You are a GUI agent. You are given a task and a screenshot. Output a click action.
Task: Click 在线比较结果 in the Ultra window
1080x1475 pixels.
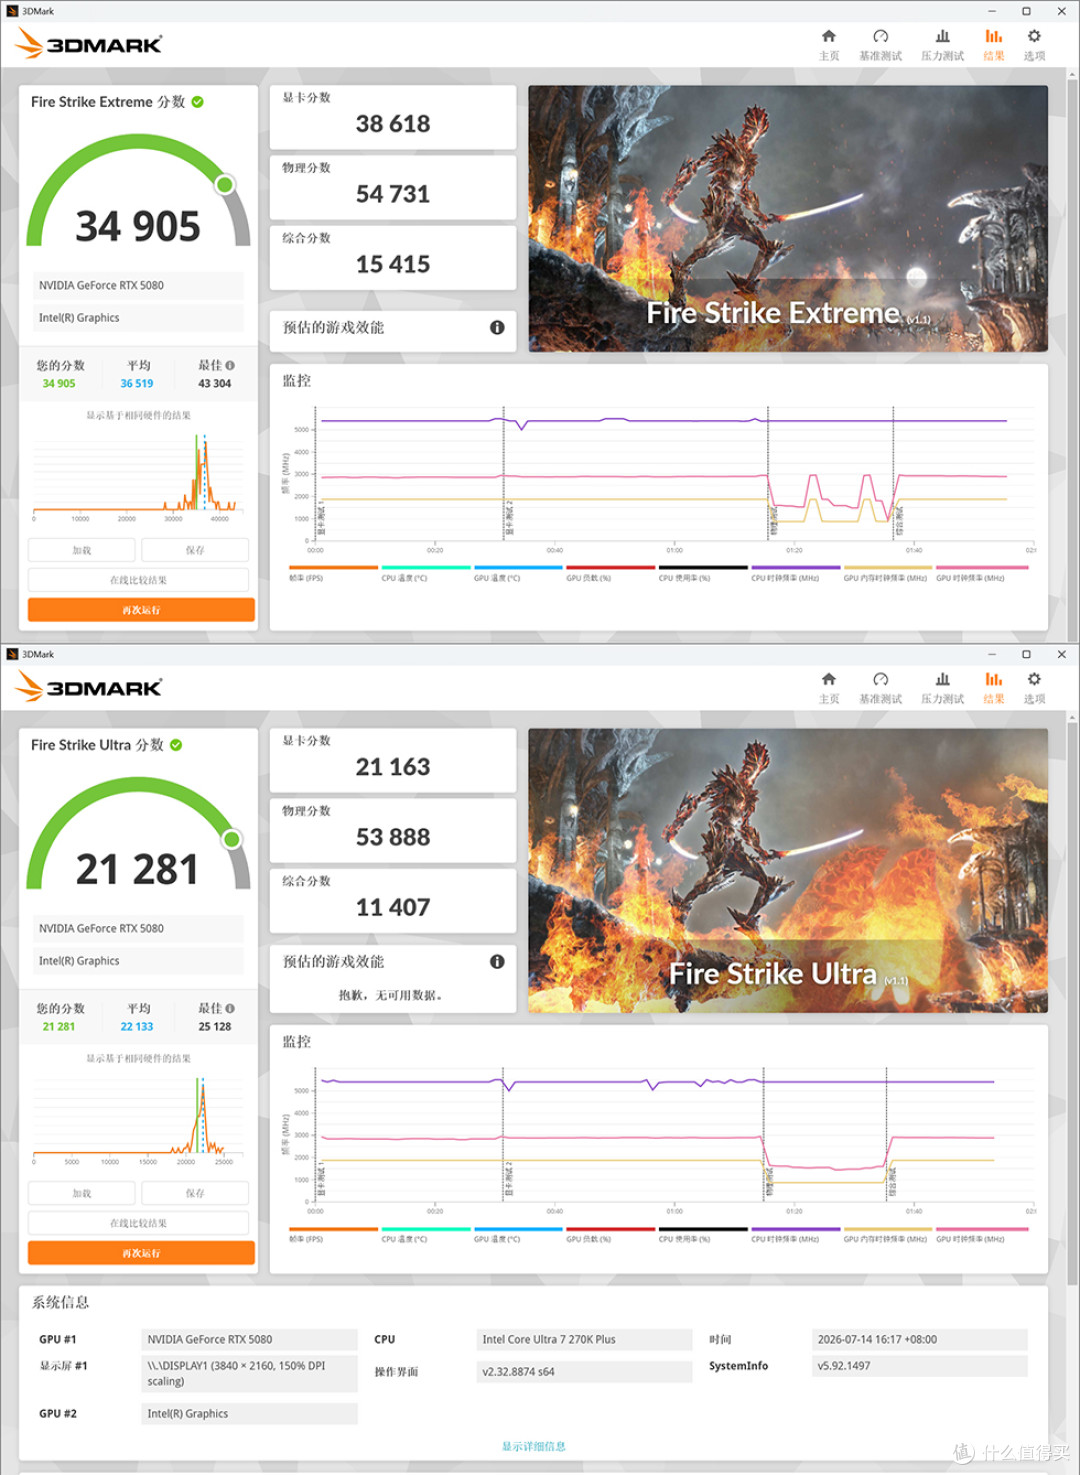tap(138, 1223)
